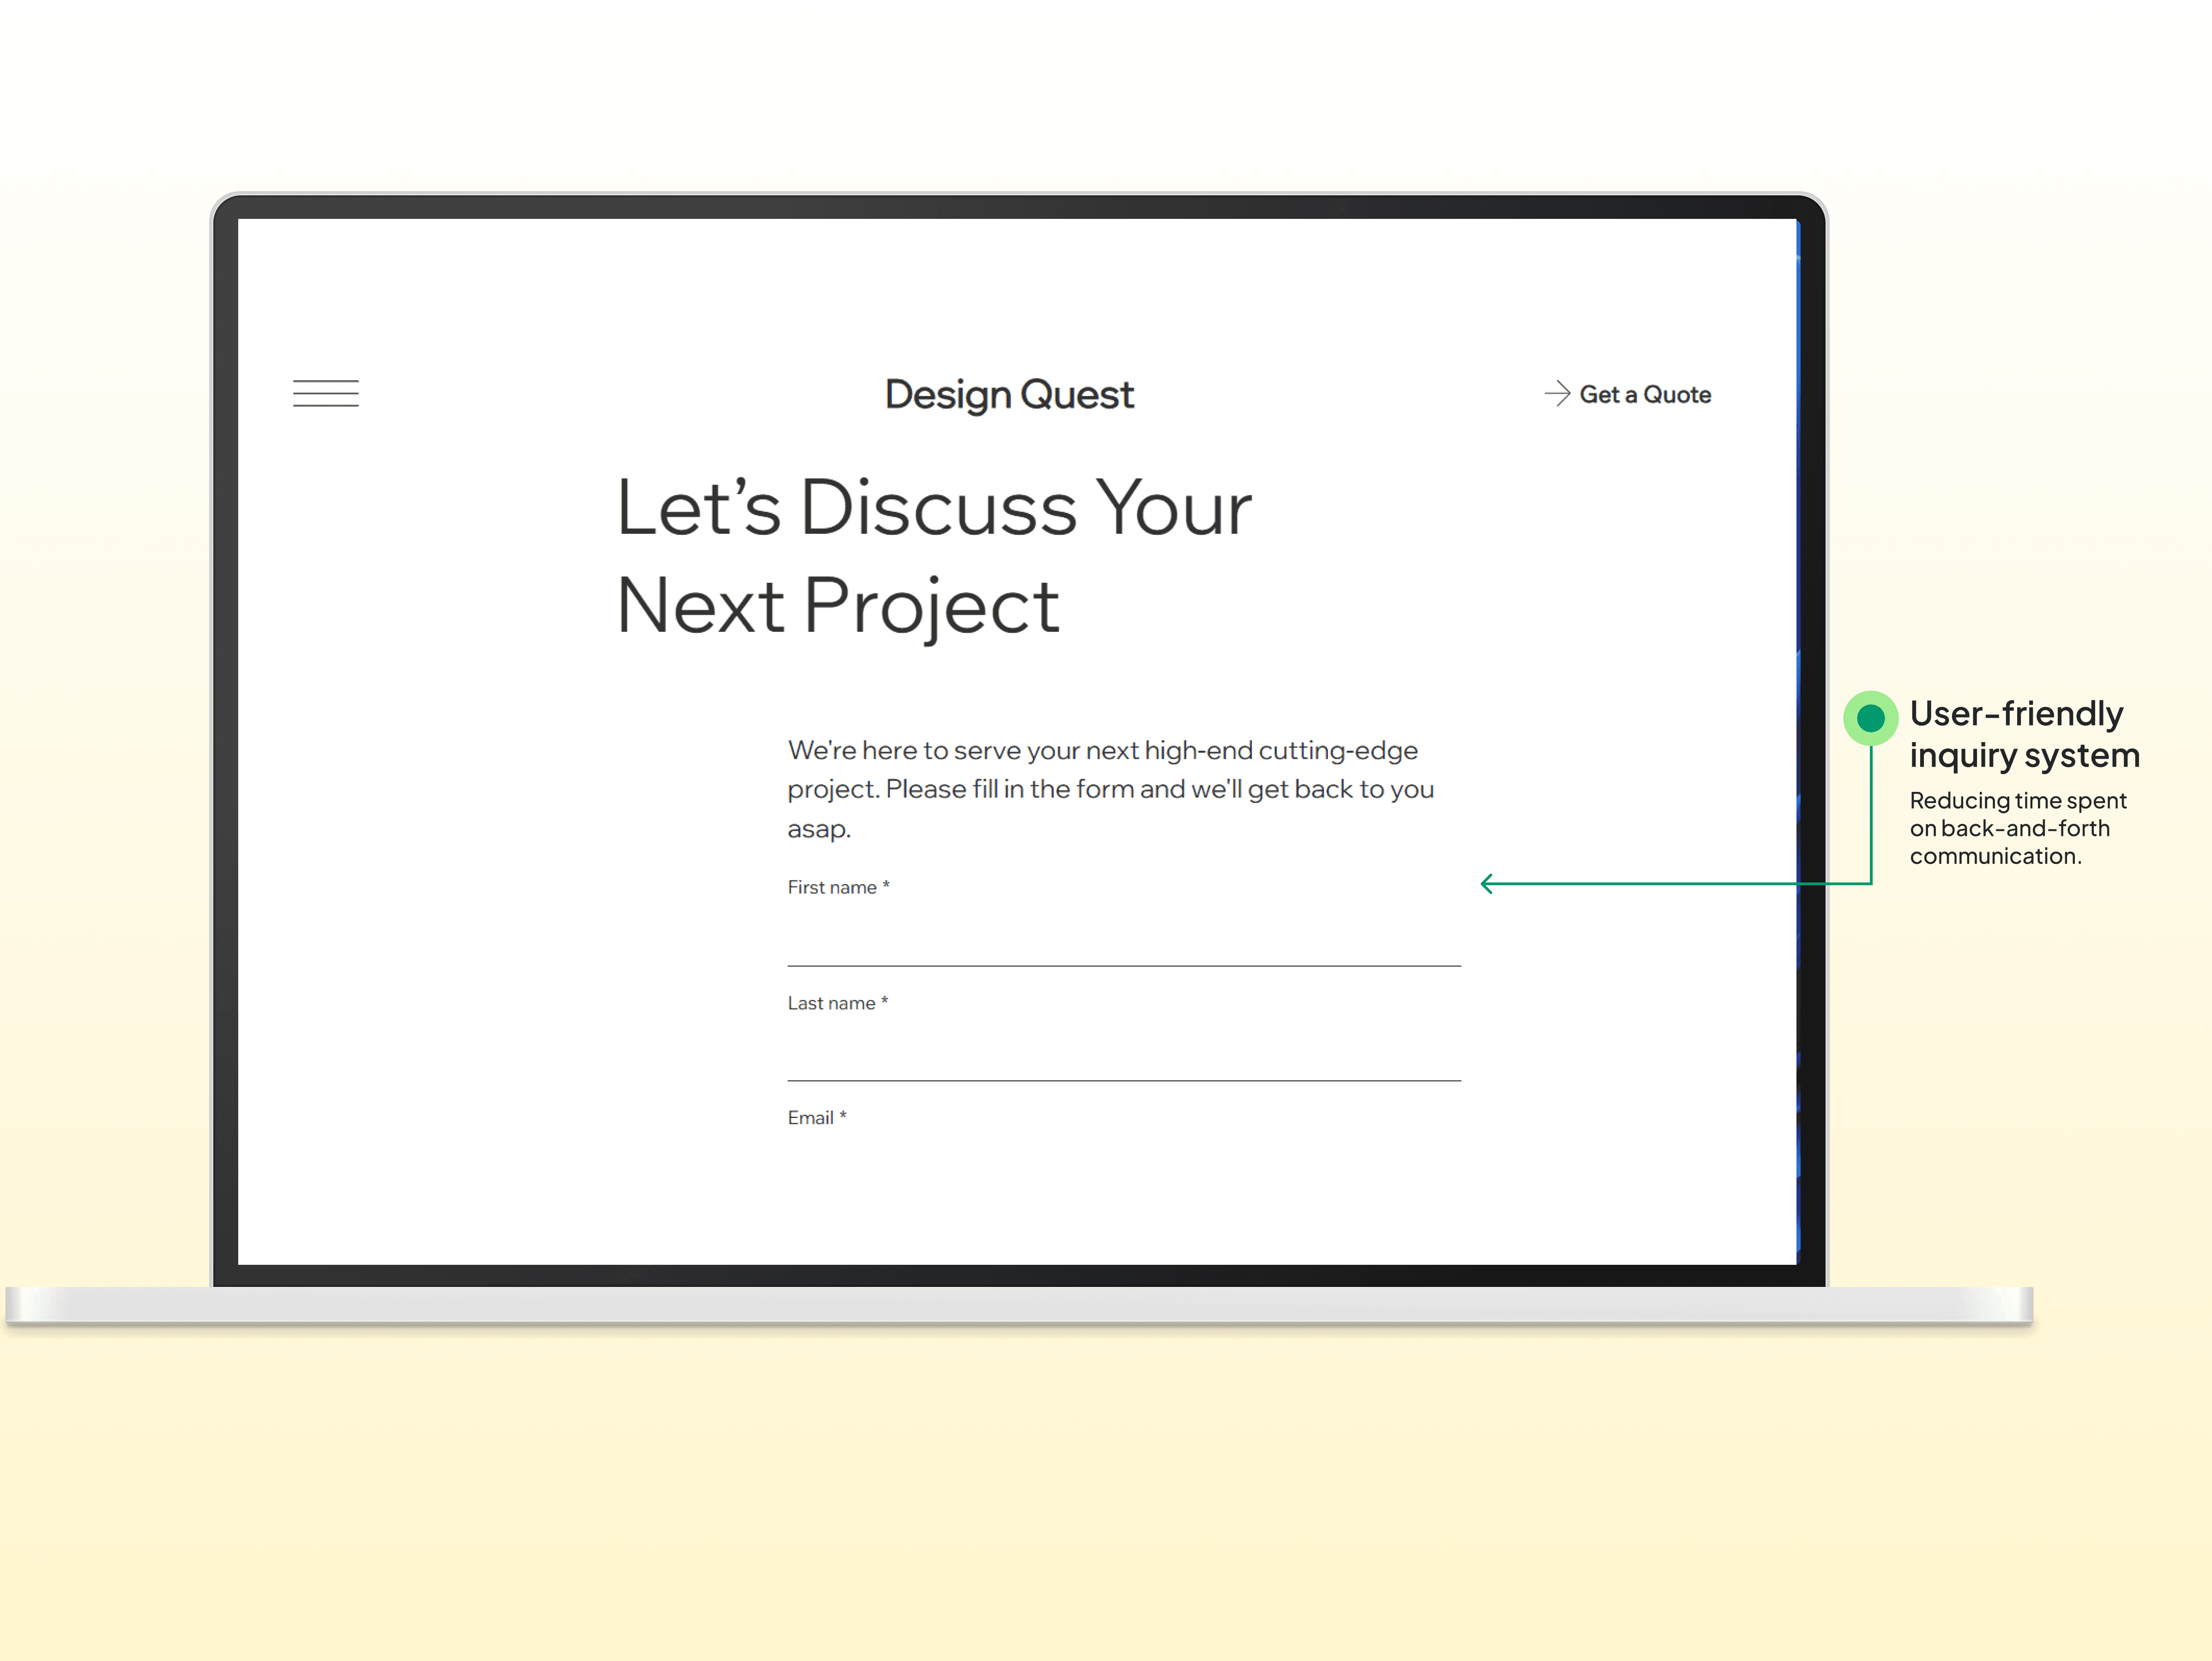Click the green vertical connector line below the dot
Screen dimensions: 2212x1661
[x=1871, y=815]
